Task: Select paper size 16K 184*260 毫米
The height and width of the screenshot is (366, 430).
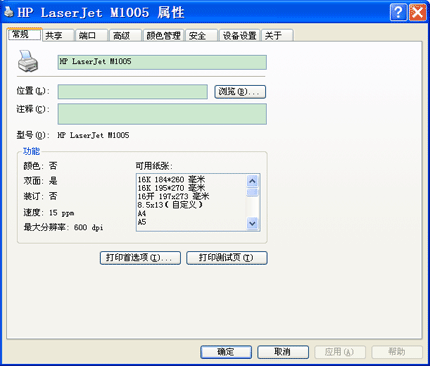Action: pyautogui.click(x=171, y=180)
